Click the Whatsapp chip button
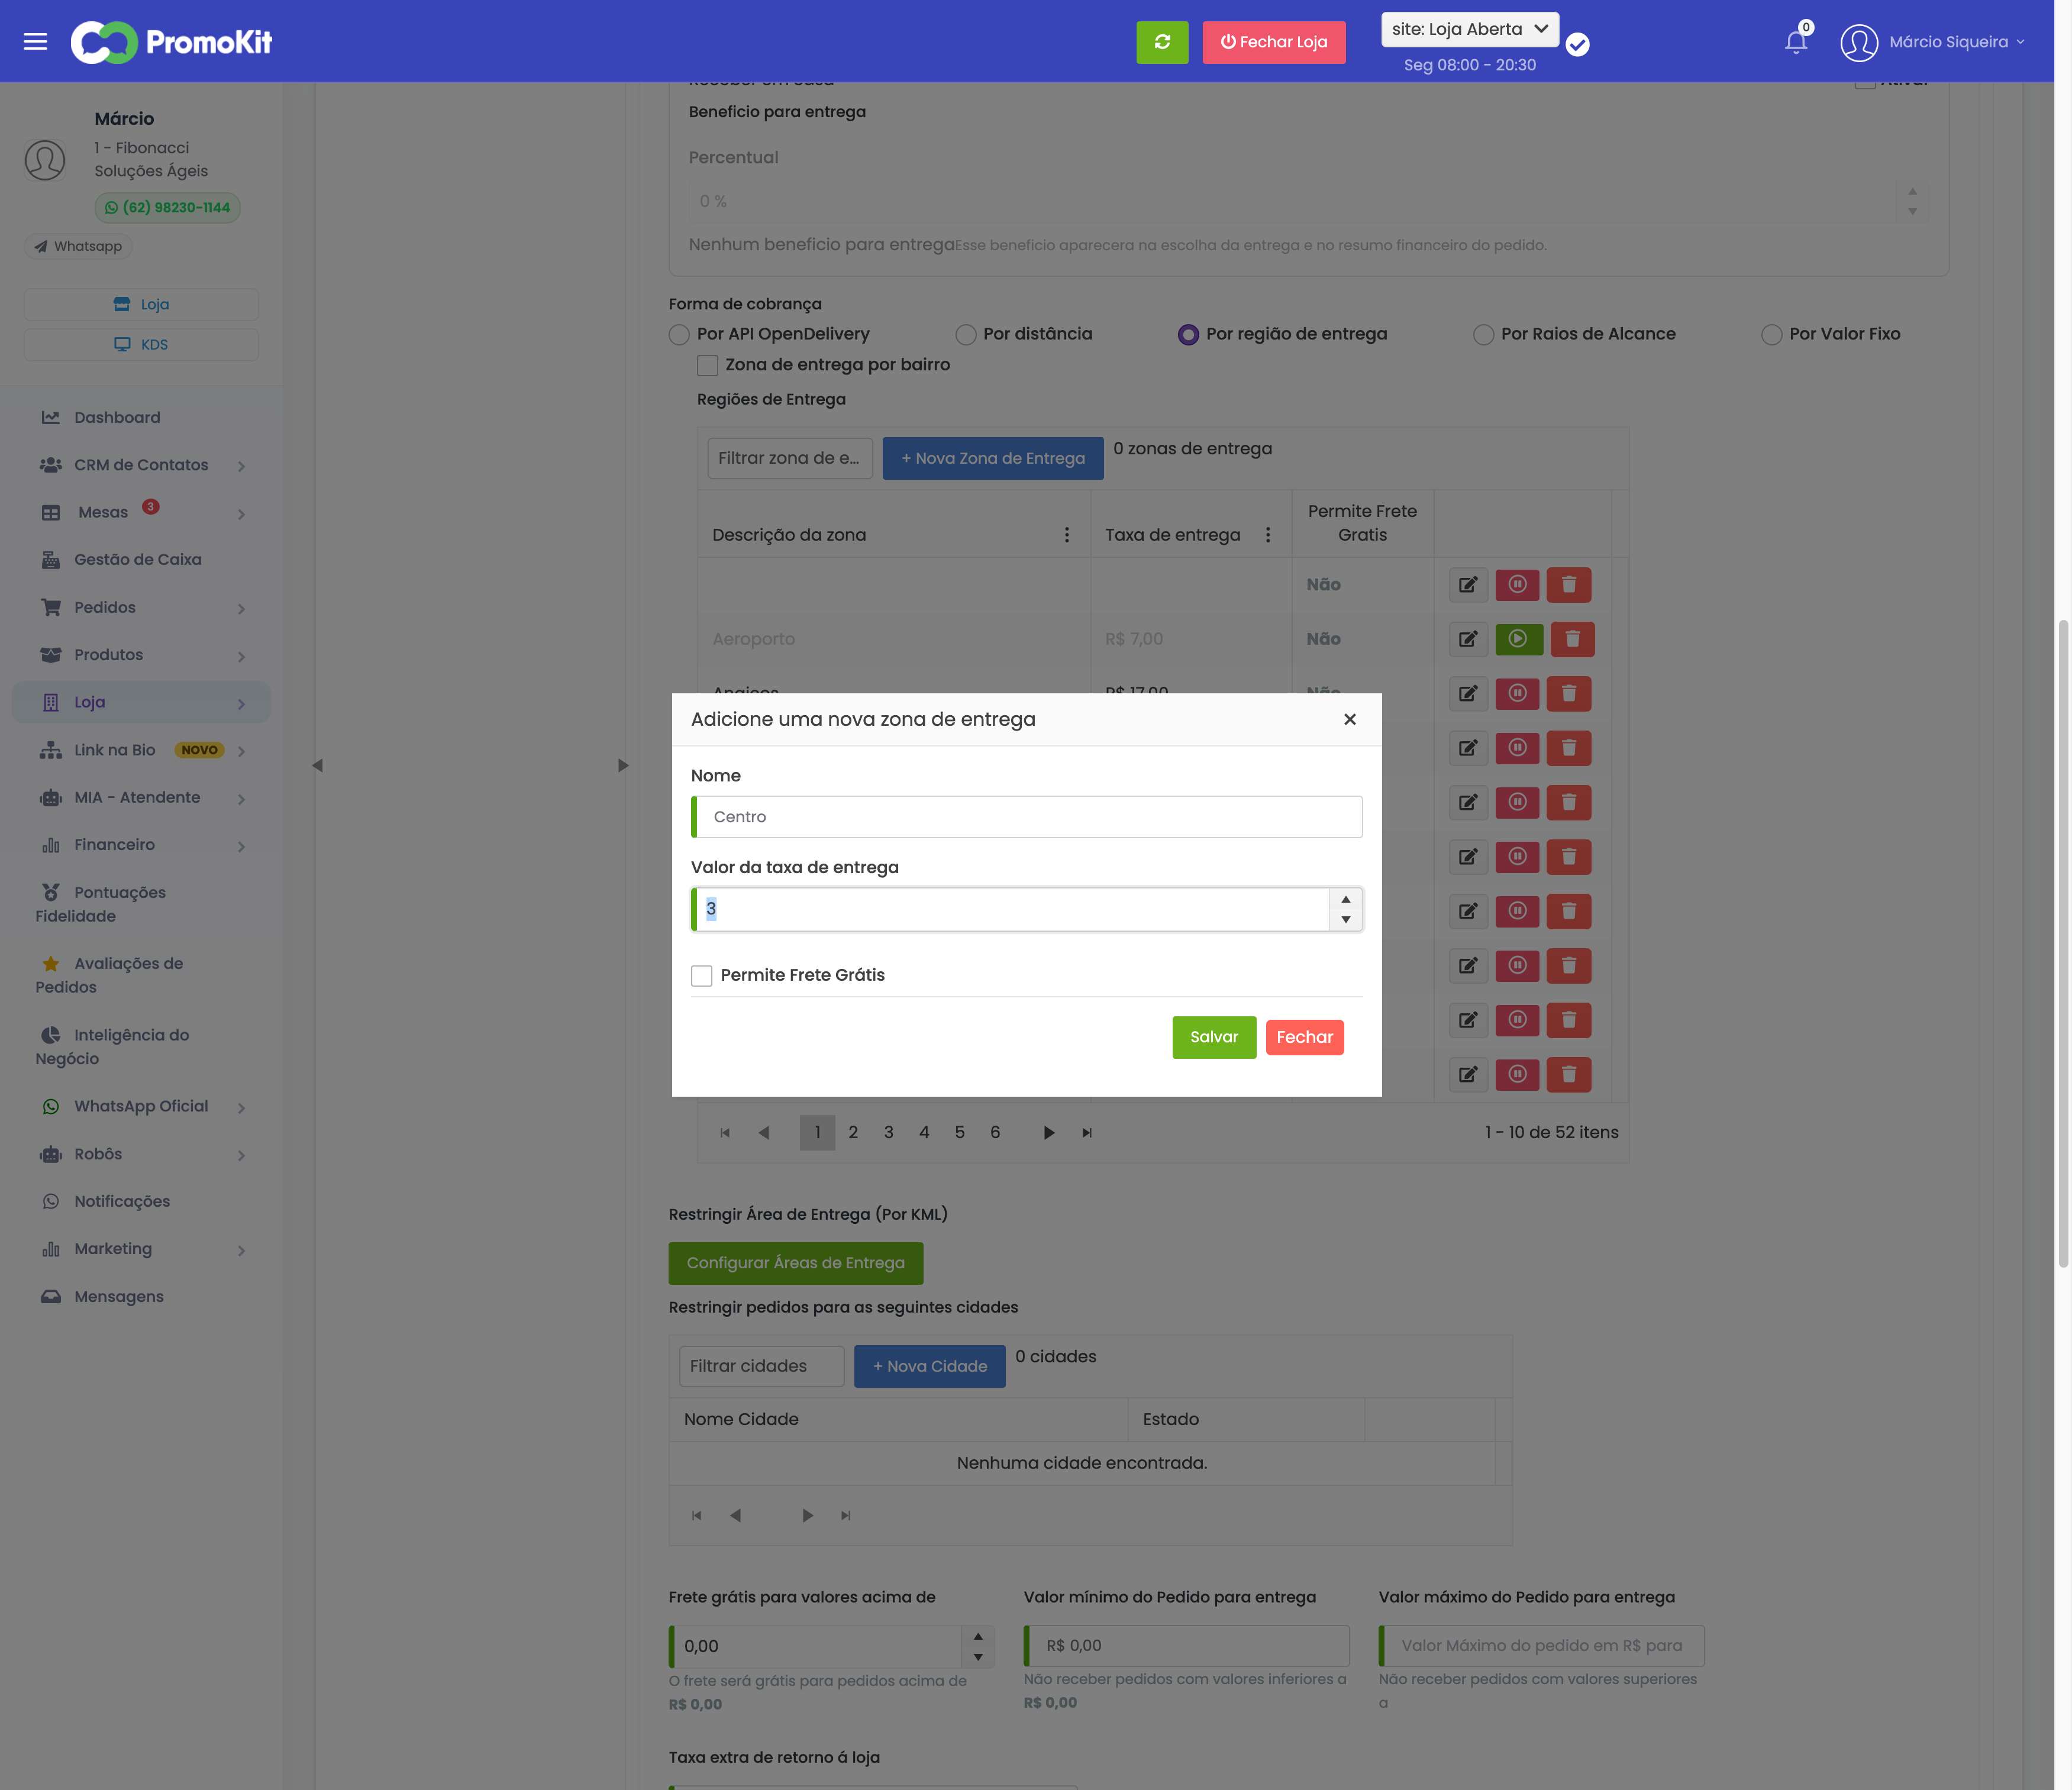Viewport: 2072px width, 1790px height. (78, 246)
